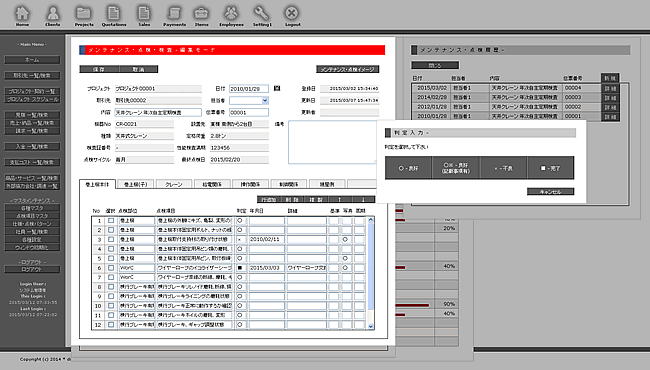The height and width of the screenshot is (370, 650).
Task: Open the Projects folder icon
Action: pyautogui.click(x=84, y=13)
